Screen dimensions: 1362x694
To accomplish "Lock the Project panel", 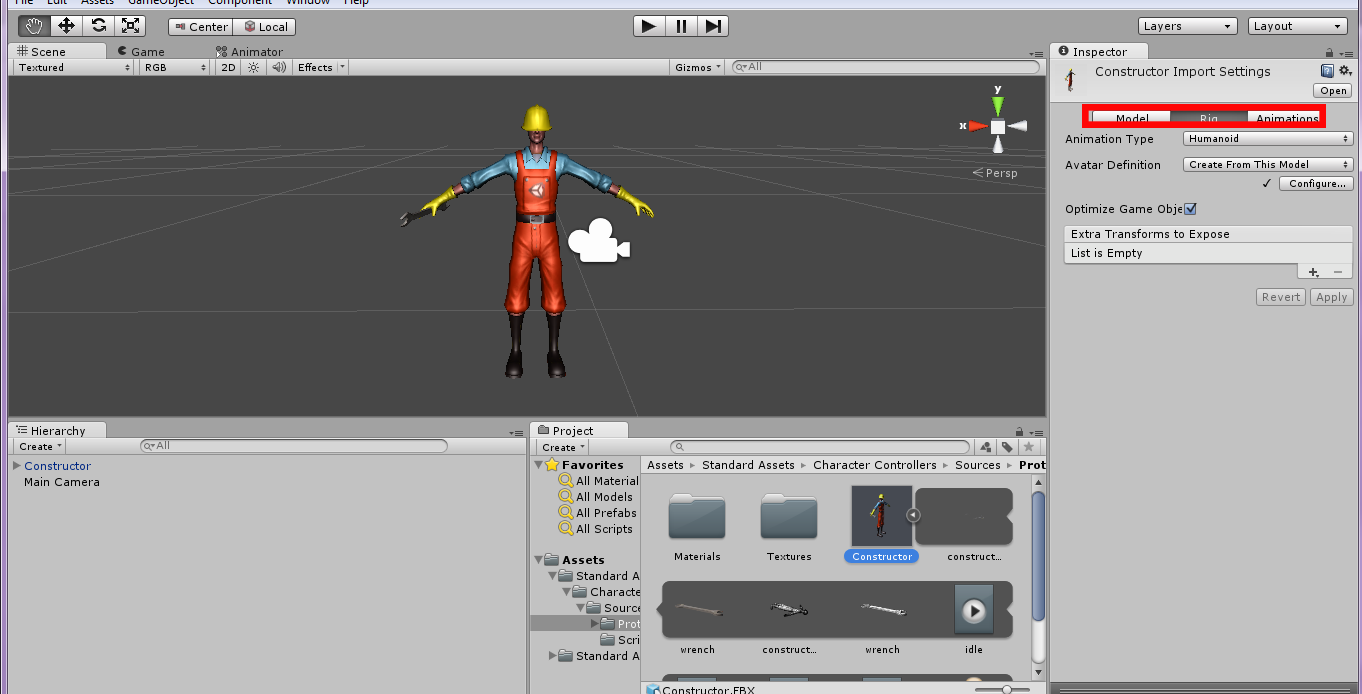I will (x=1018, y=432).
